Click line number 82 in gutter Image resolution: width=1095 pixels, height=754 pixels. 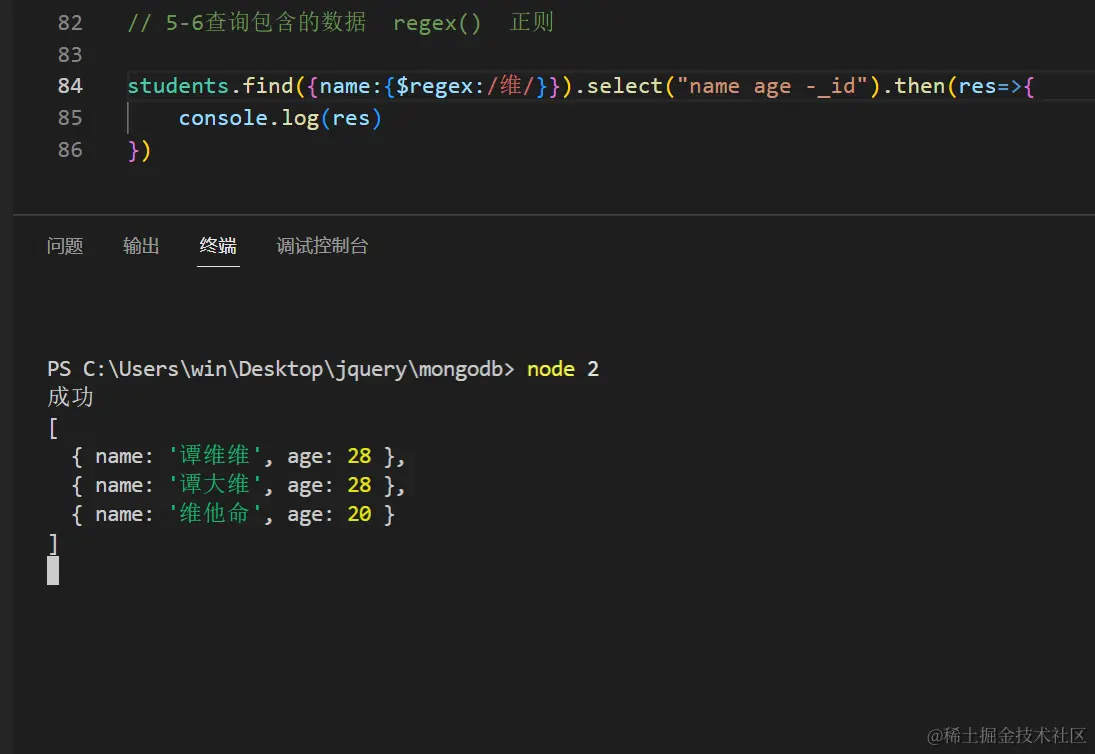tap(70, 23)
